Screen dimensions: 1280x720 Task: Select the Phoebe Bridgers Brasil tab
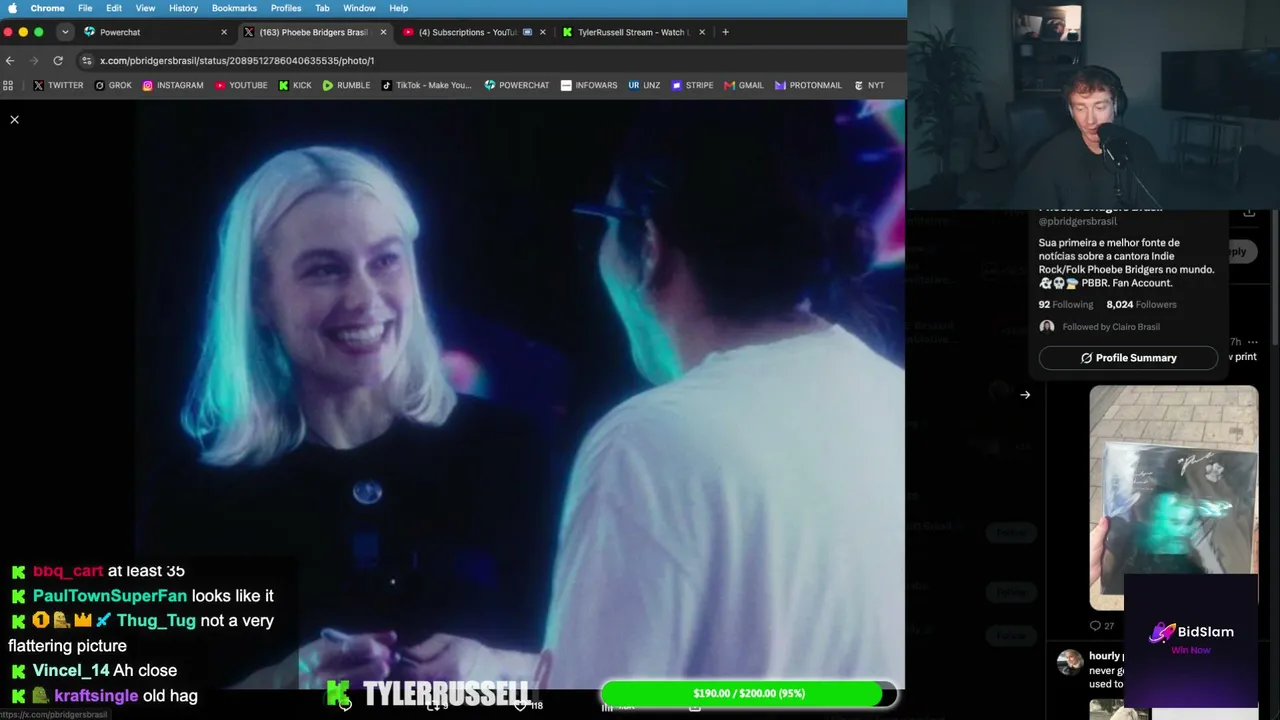tap(314, 32)
